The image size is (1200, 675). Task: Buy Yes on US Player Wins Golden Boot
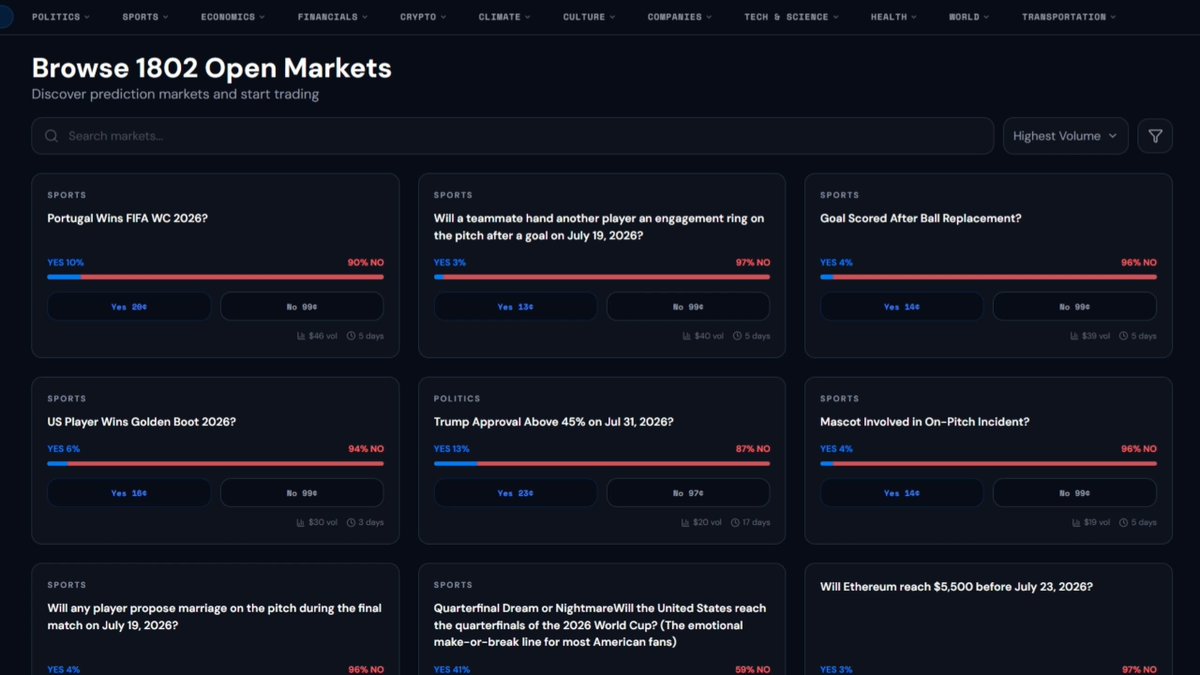(x=129, y=493)
